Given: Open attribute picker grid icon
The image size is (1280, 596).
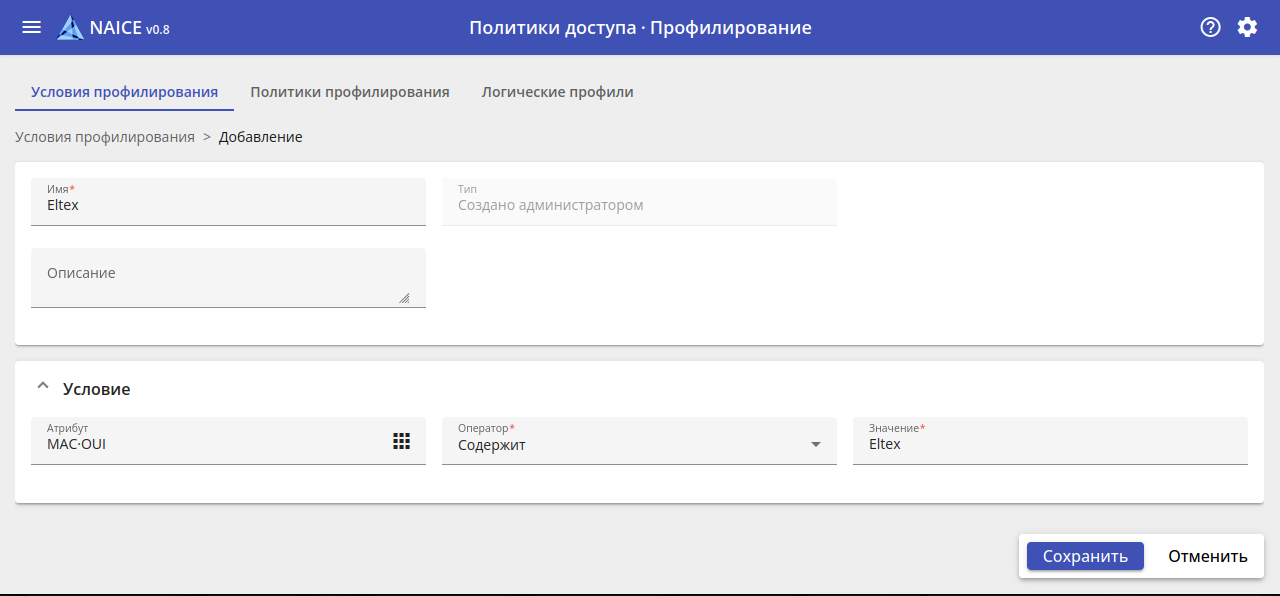Looking at the screenshot, I should pyautogui.click(x=401, y=441).
